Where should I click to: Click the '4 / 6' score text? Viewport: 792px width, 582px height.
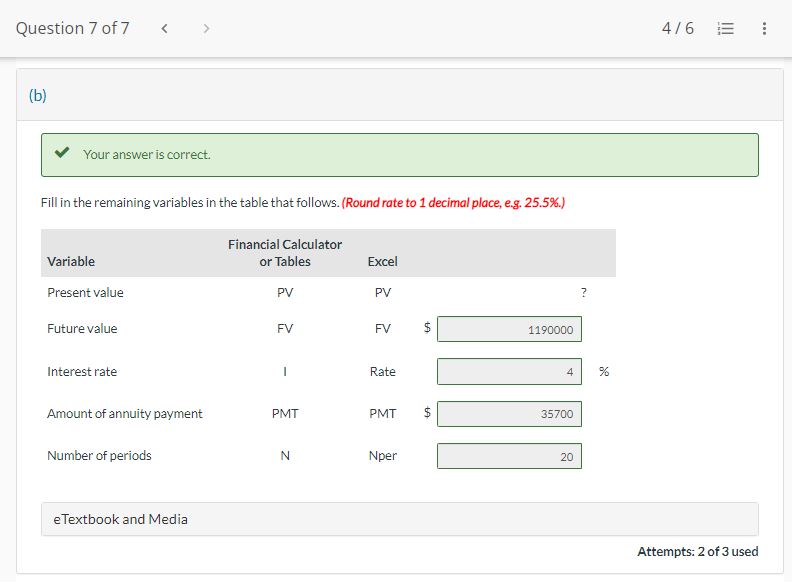(x=678, y=28)
